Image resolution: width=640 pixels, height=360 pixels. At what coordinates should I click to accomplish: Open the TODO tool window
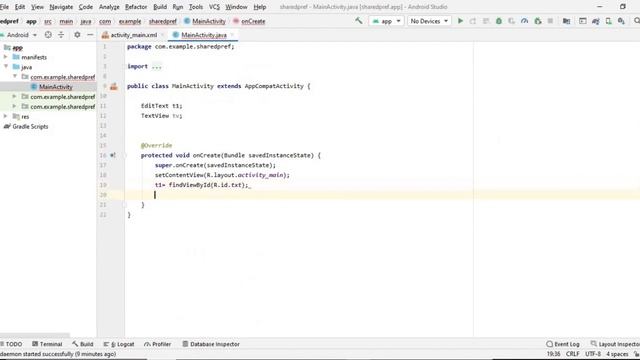(11, 344)
